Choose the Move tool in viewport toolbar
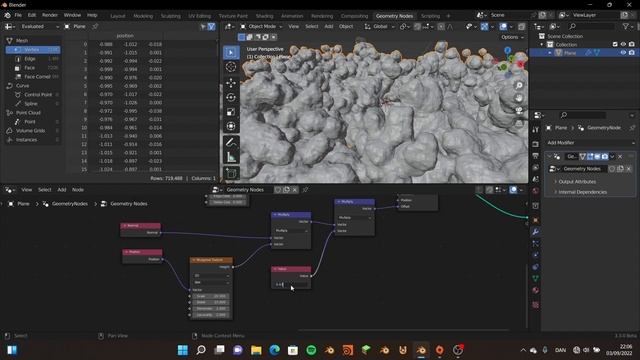This screenshot has height=360, width=640. click(231, 83)
